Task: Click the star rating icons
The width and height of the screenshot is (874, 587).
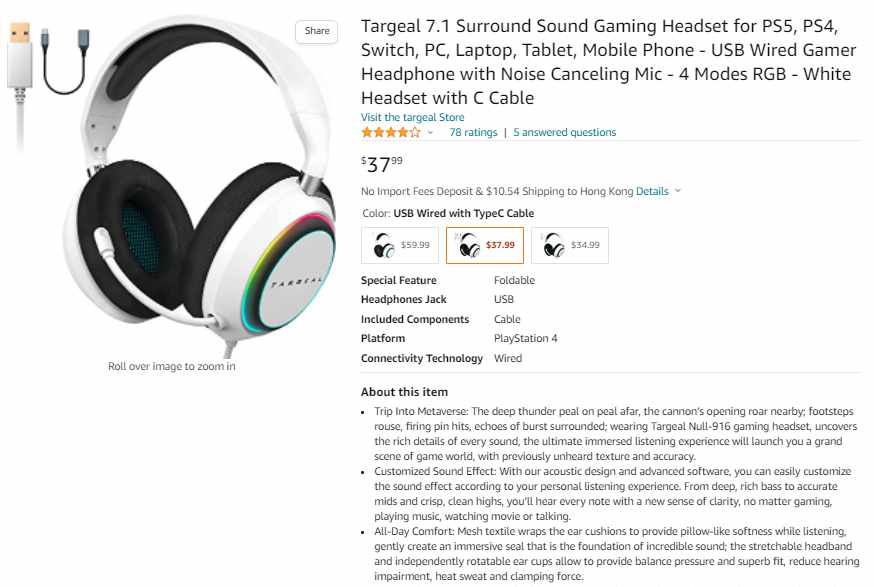Action: 390,133
